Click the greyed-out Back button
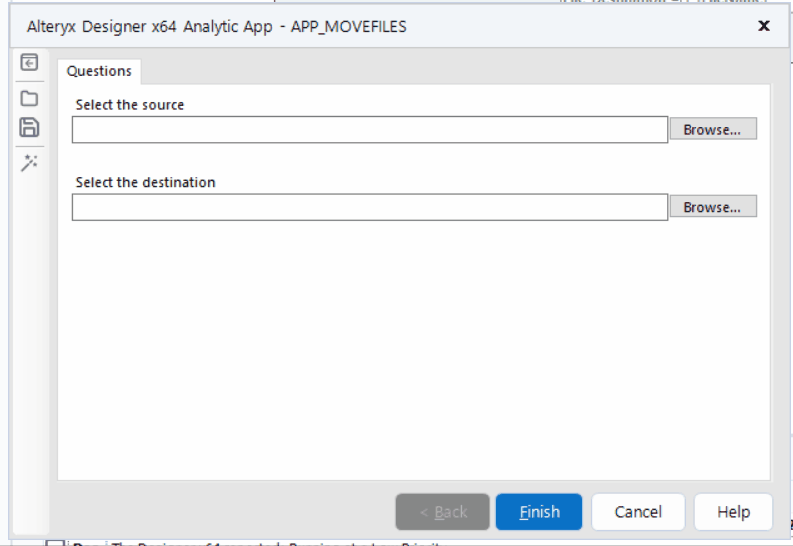This screenshot has width=793, height=546. click(x=443, y=512)
